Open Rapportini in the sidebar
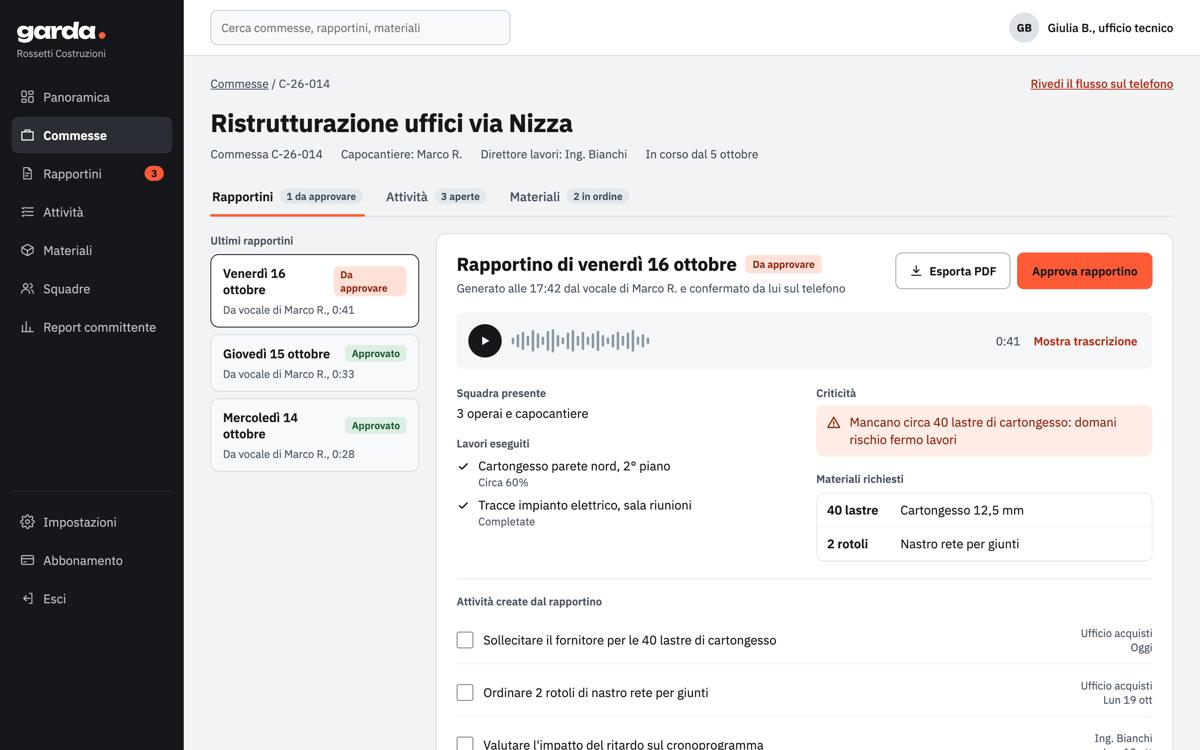1200x750 pixels. (x=92, y=174)
